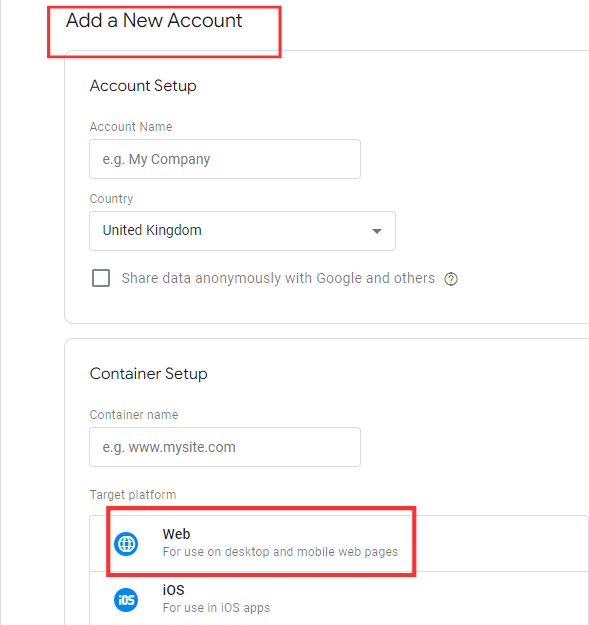Expand the Country dropdown arrow

pyautogui.click(x=377, y=231)
